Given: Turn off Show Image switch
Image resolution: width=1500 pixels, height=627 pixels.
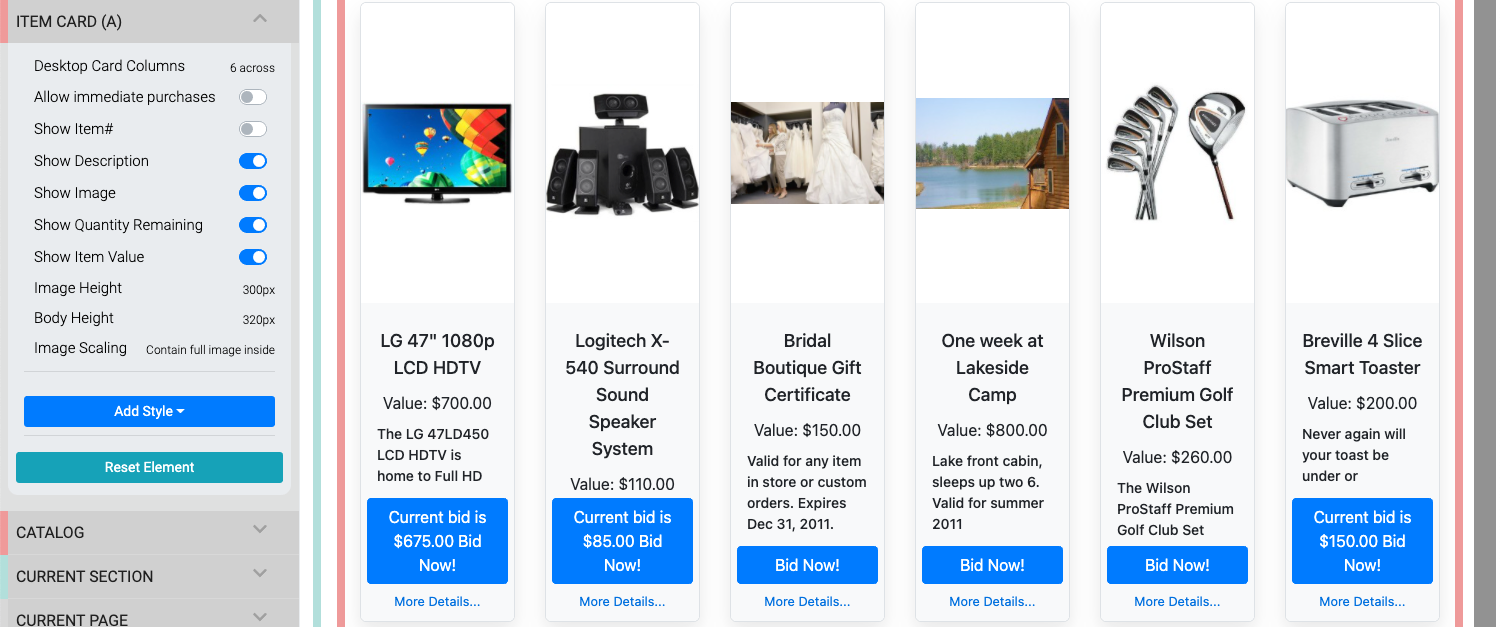Looking at the screenshot, I should pos(253,193).
